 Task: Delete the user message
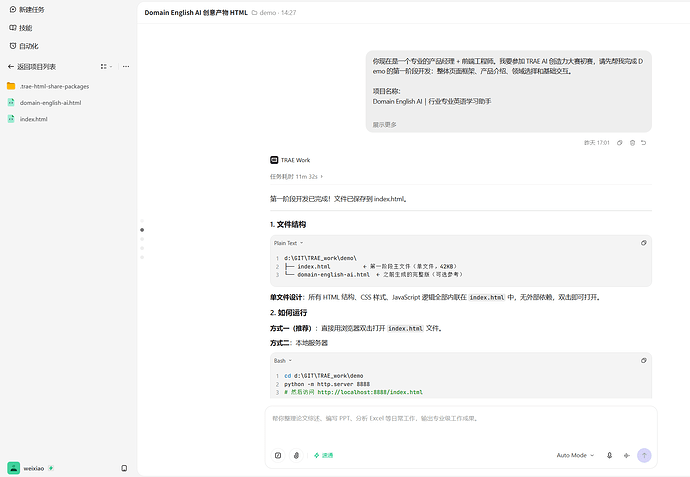tap(632, 143)
